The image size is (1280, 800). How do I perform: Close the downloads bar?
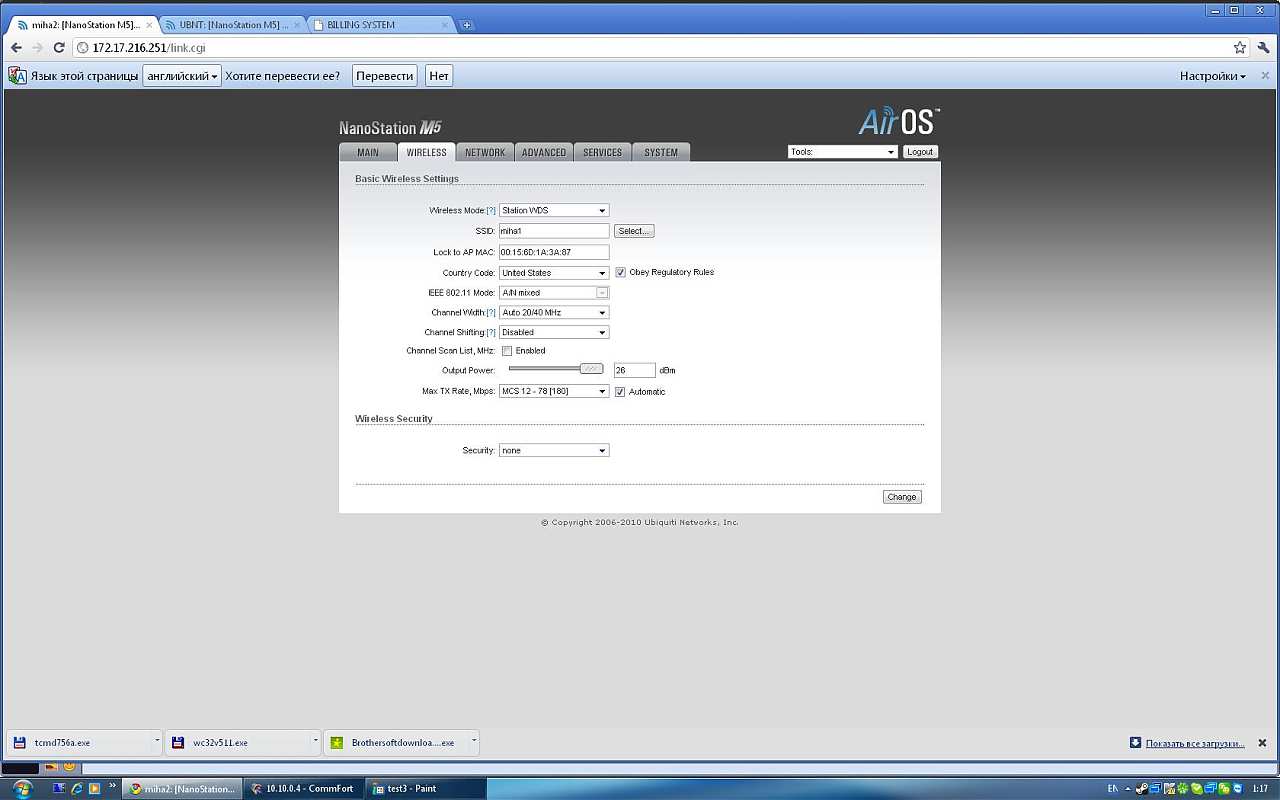(x=1263, y=743)
